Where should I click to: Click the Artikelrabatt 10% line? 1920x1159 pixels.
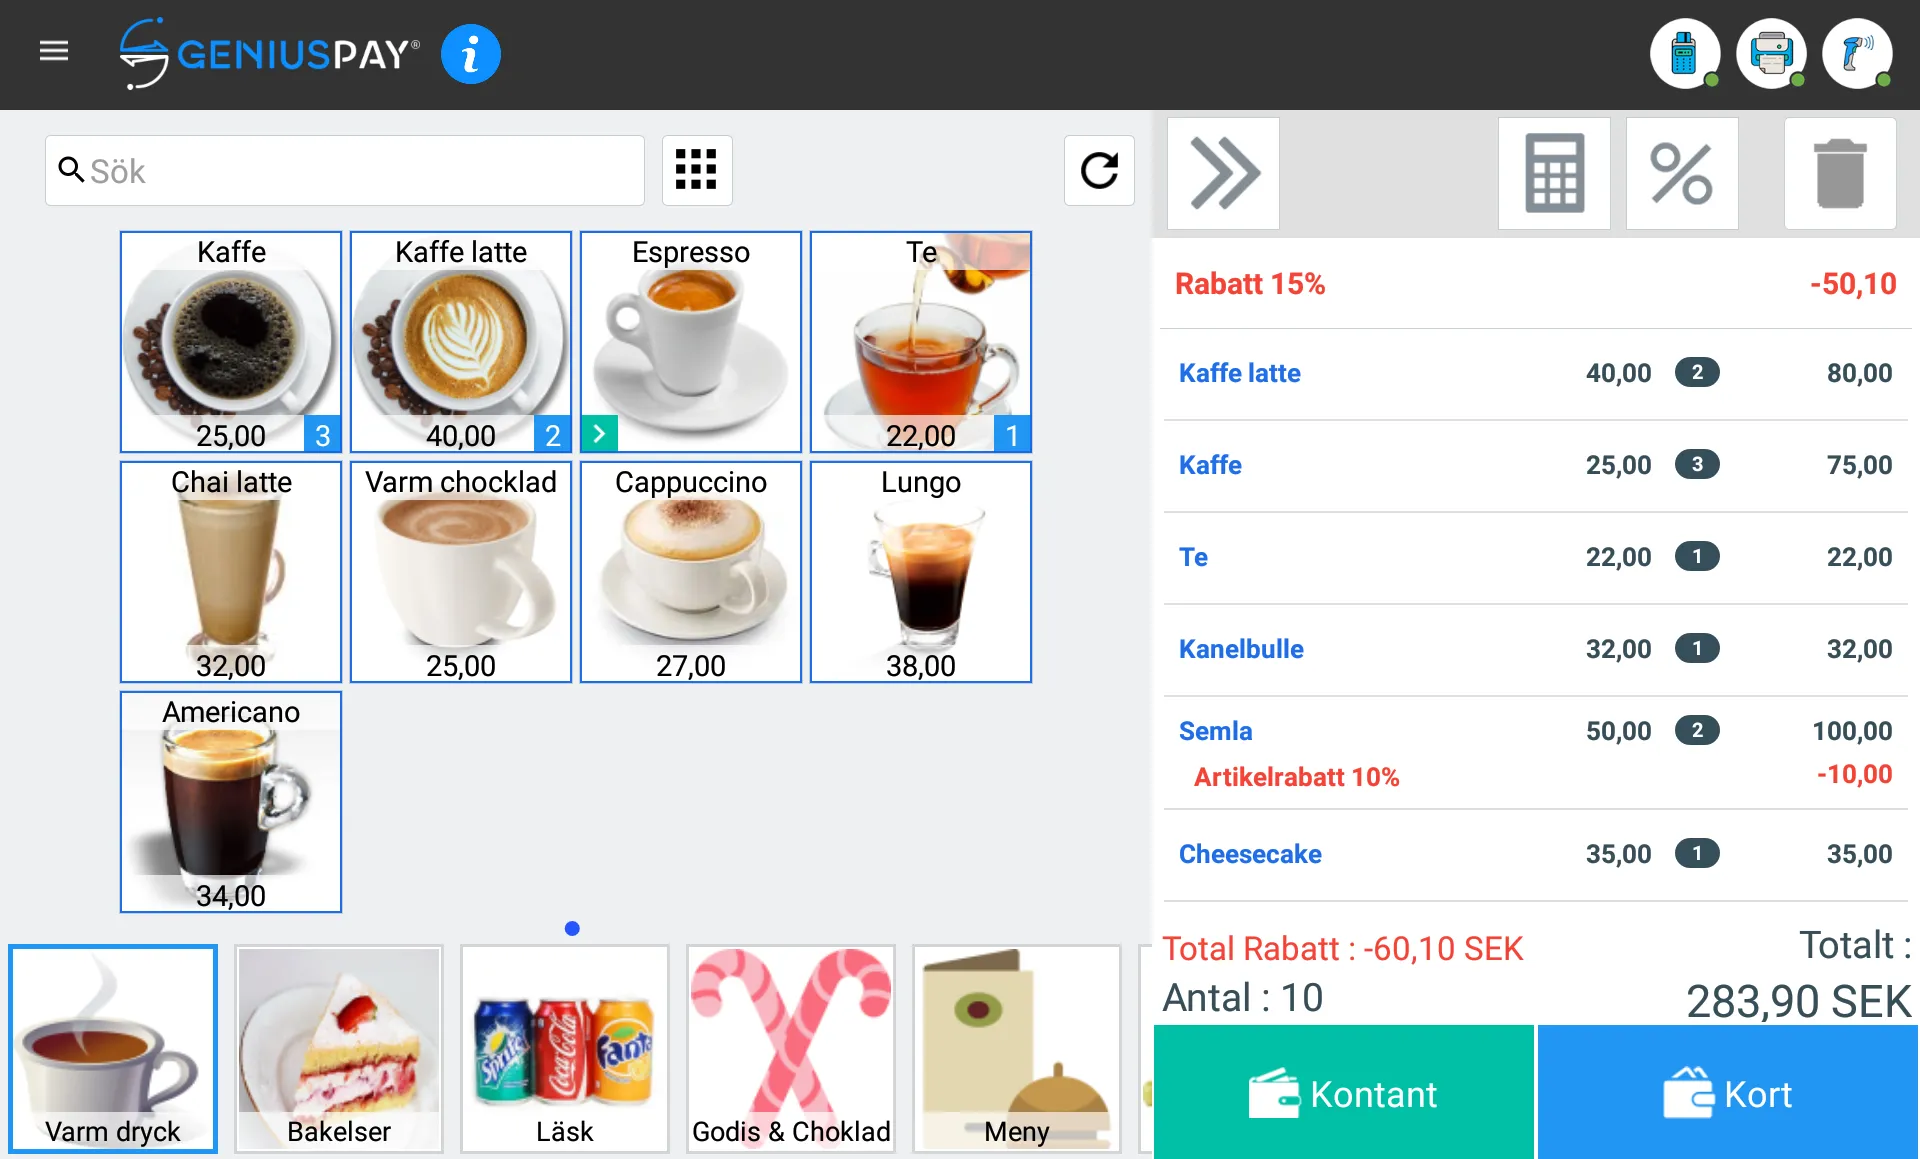click(1296, 777)
